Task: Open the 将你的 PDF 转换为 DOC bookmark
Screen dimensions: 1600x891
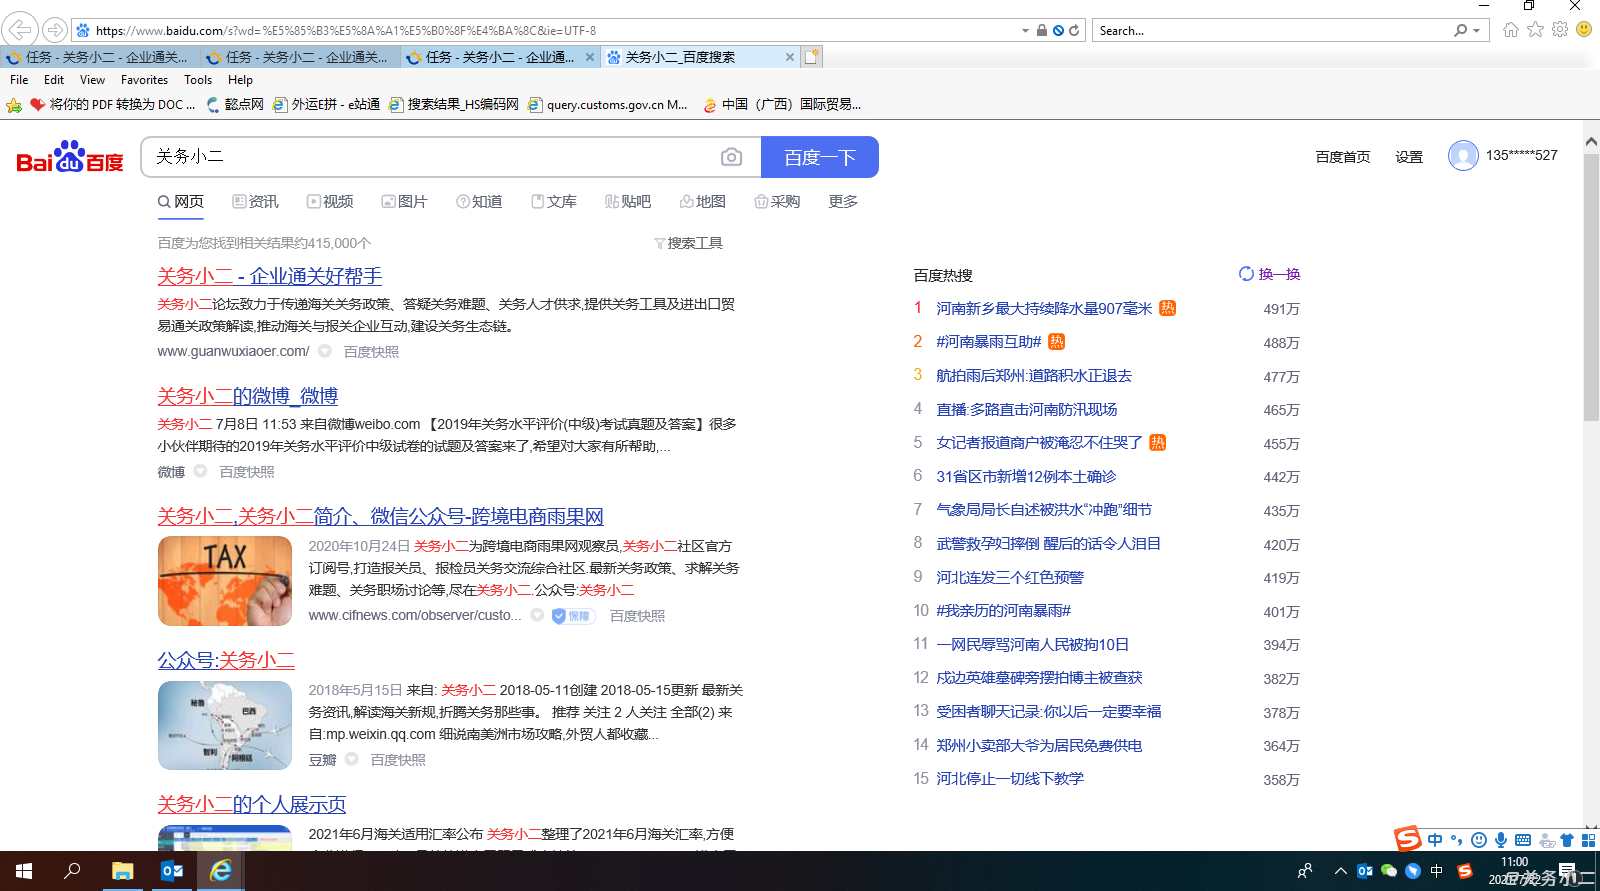Action: tap(112, 104)
